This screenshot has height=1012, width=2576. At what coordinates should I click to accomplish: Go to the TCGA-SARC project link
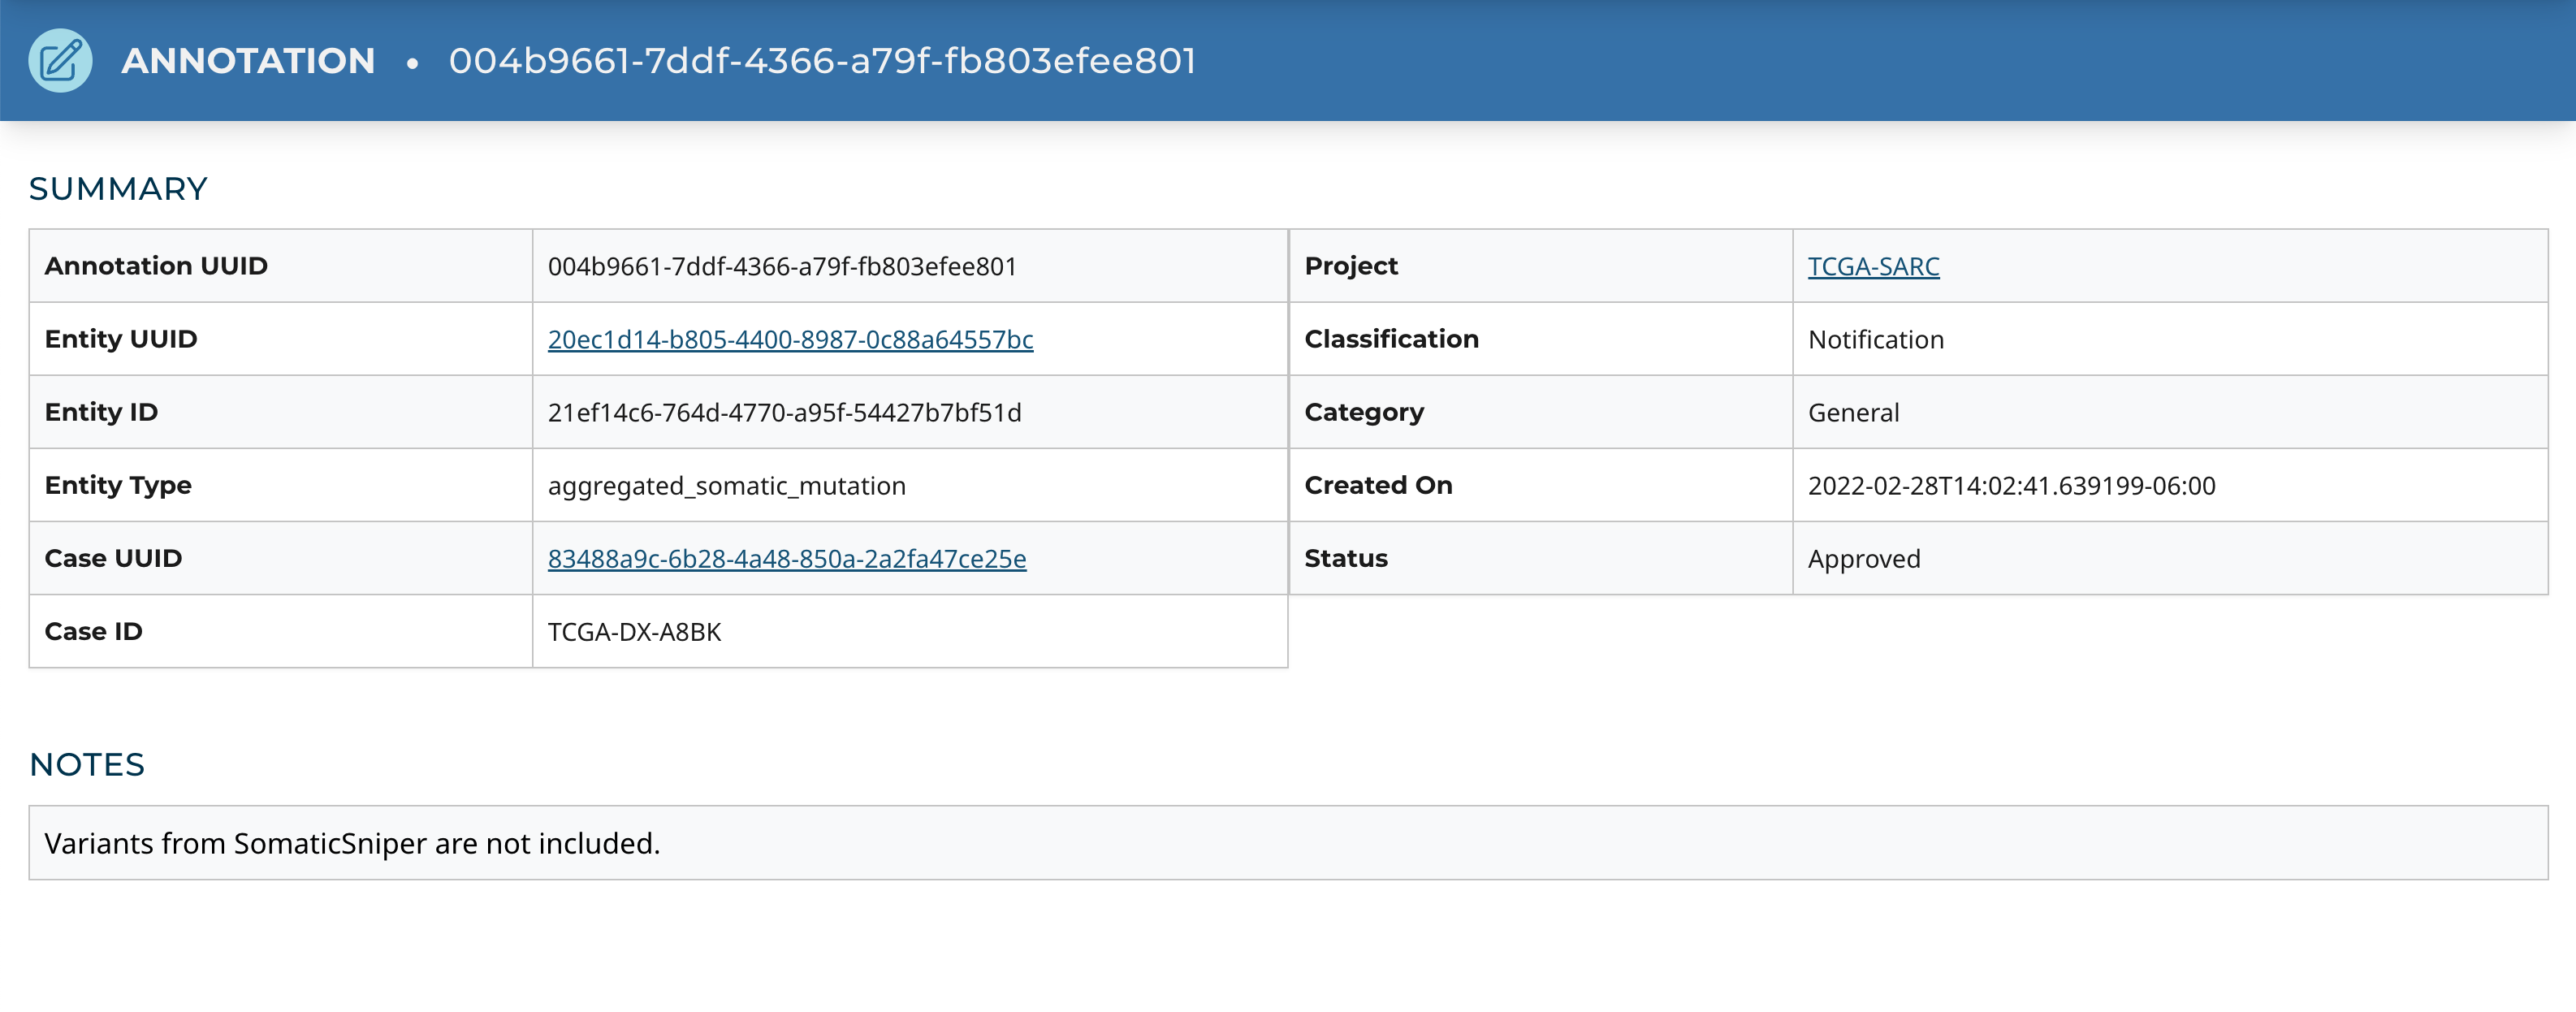point(1873,267)
